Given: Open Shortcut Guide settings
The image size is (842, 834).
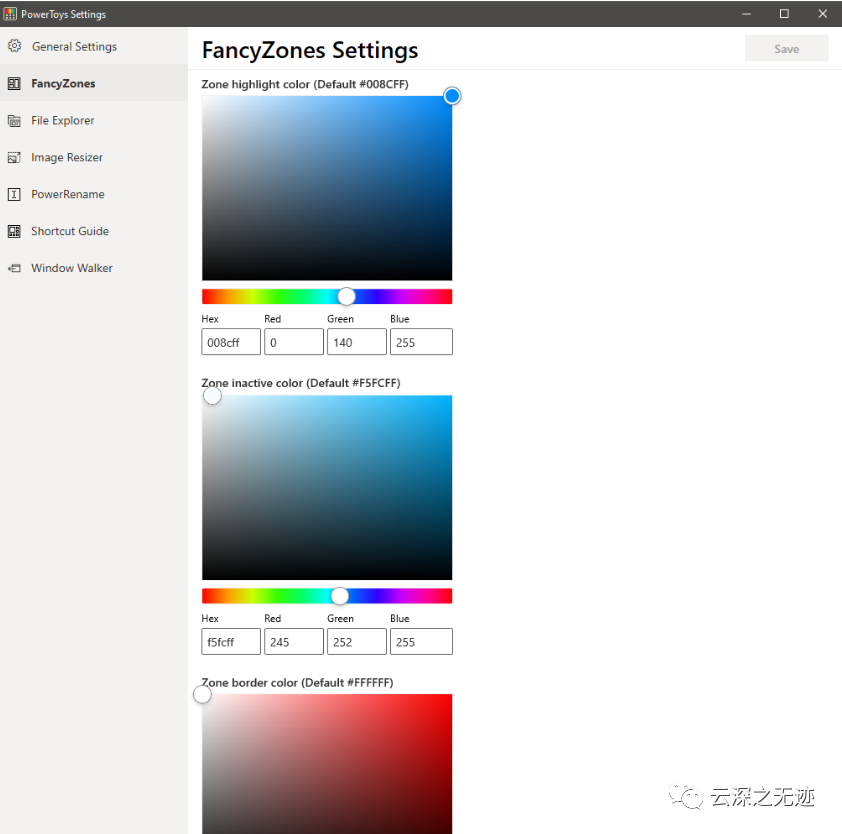Looking at the screenshot, I should click(94, 231).
